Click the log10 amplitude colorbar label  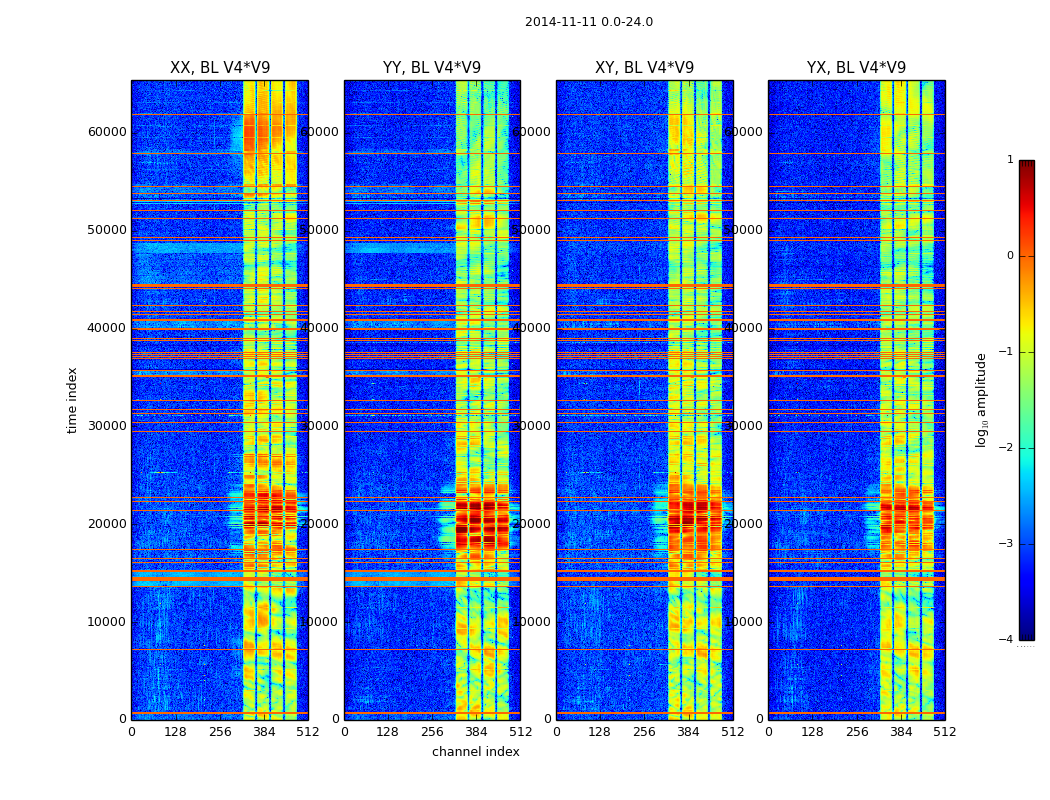pyautogui.click(x=981, y=400)
